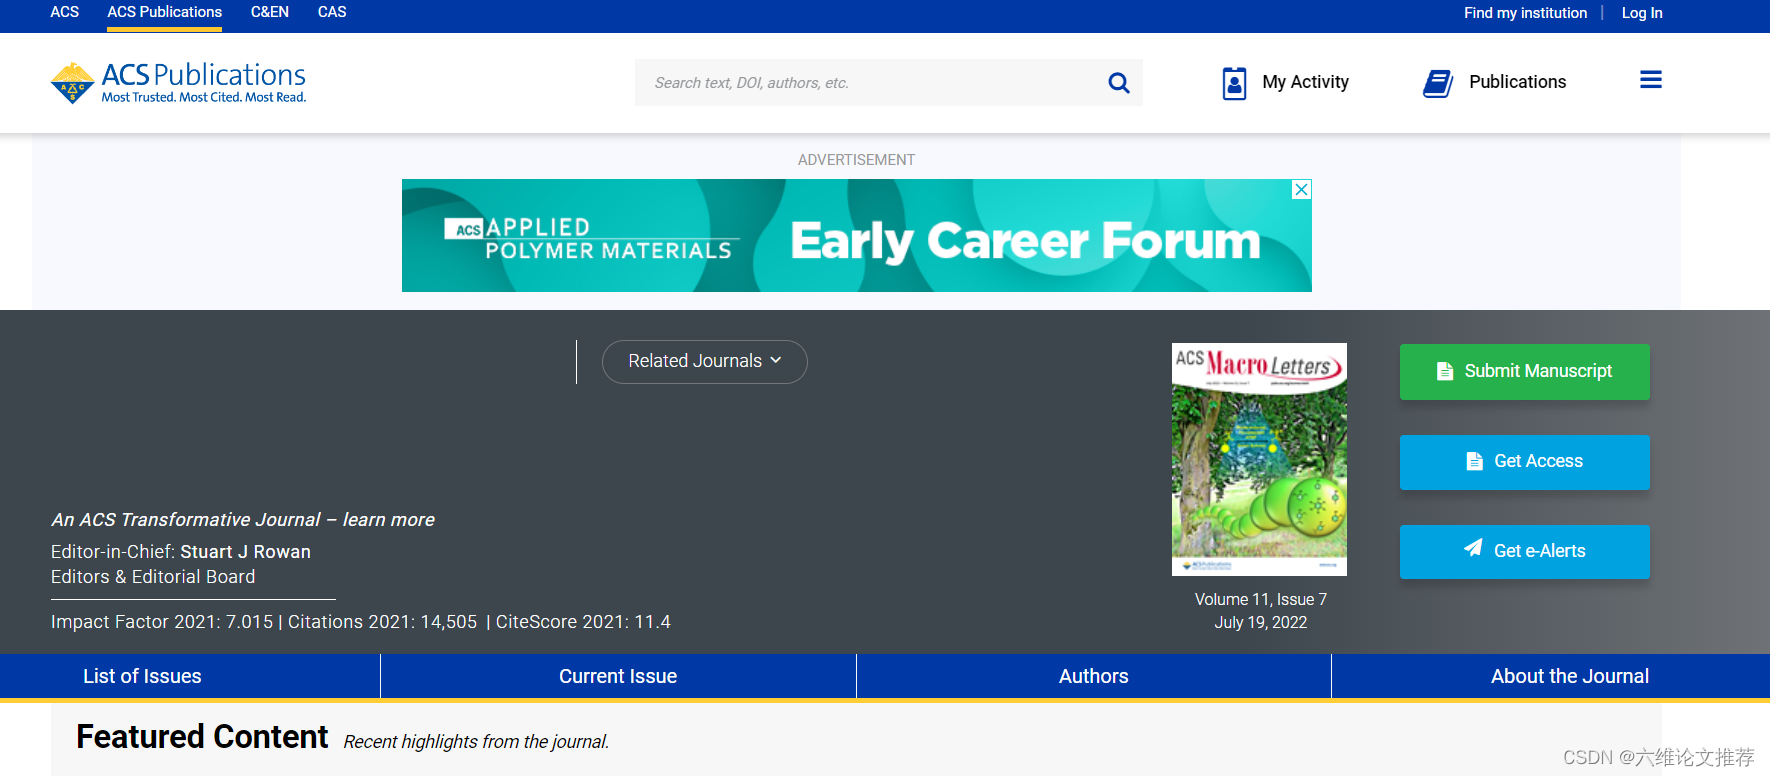Click the search magnifier icon
Image resolution: width=1770 pixels, height=776 pixels.
click(1119, 83)
